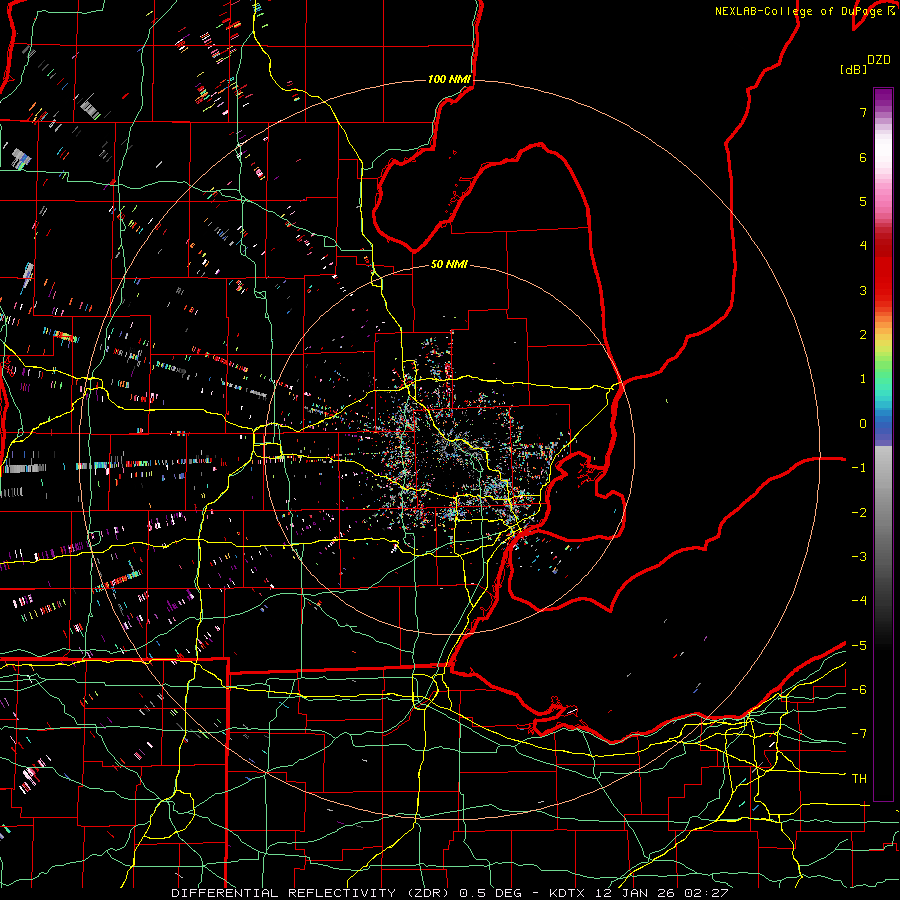This screenshot has height=900, width=900.
Task: Click the "0.5 DEG" elevation angle text
Action: pos(491,893)
